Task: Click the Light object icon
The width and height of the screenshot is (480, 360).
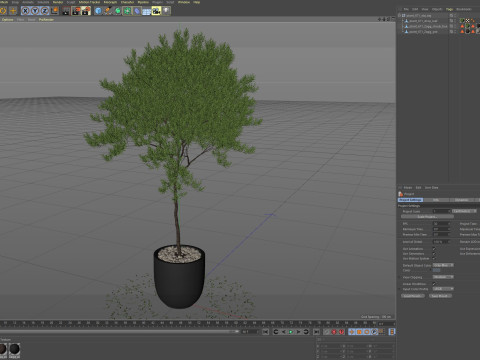Action: coord(166,11)
